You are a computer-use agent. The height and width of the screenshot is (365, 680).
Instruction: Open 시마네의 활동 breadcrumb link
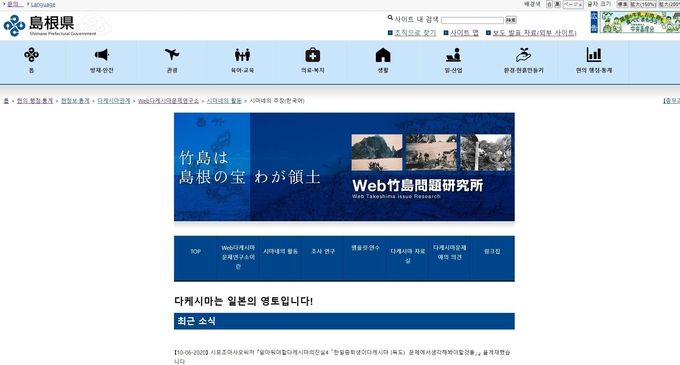(x=224, y=101)
